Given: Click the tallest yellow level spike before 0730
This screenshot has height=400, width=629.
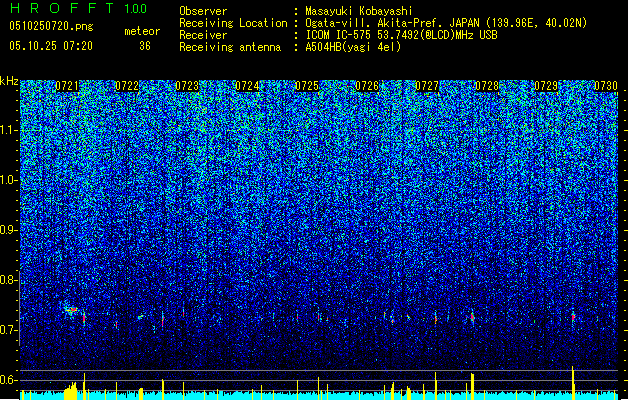Looking at the screenshot, I should click(573, 383).
